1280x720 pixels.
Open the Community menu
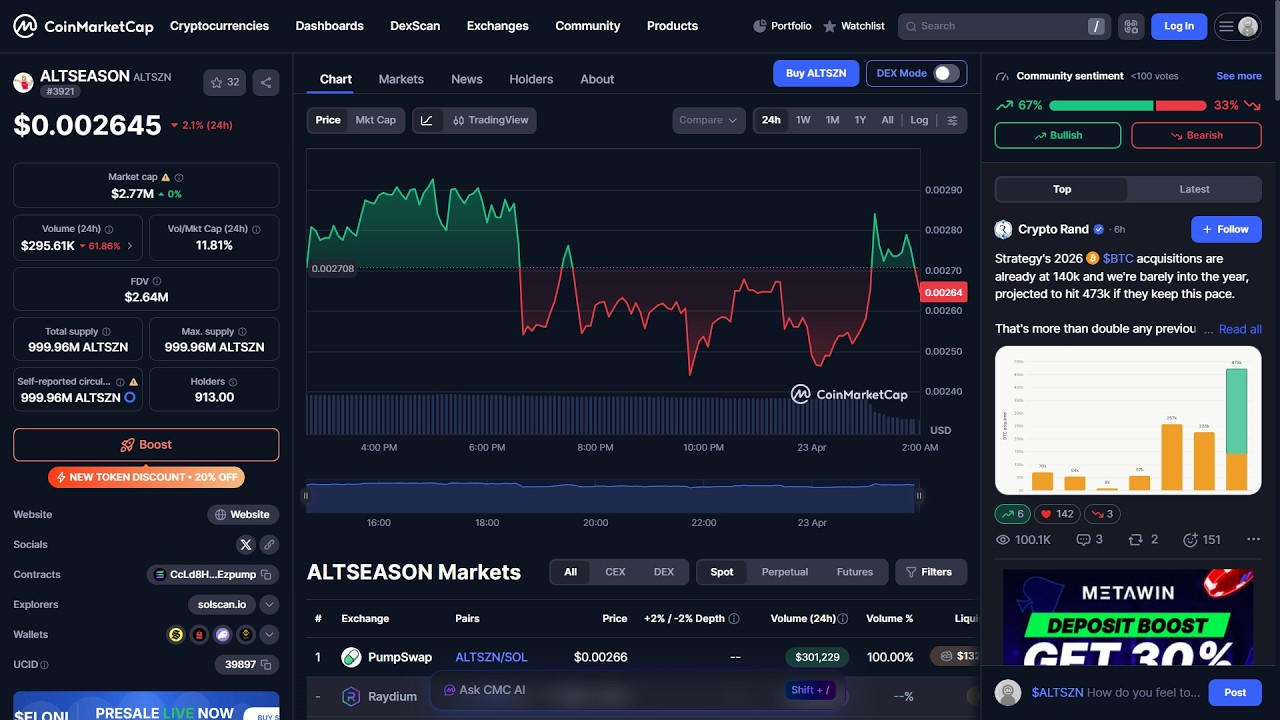point(588,26)
